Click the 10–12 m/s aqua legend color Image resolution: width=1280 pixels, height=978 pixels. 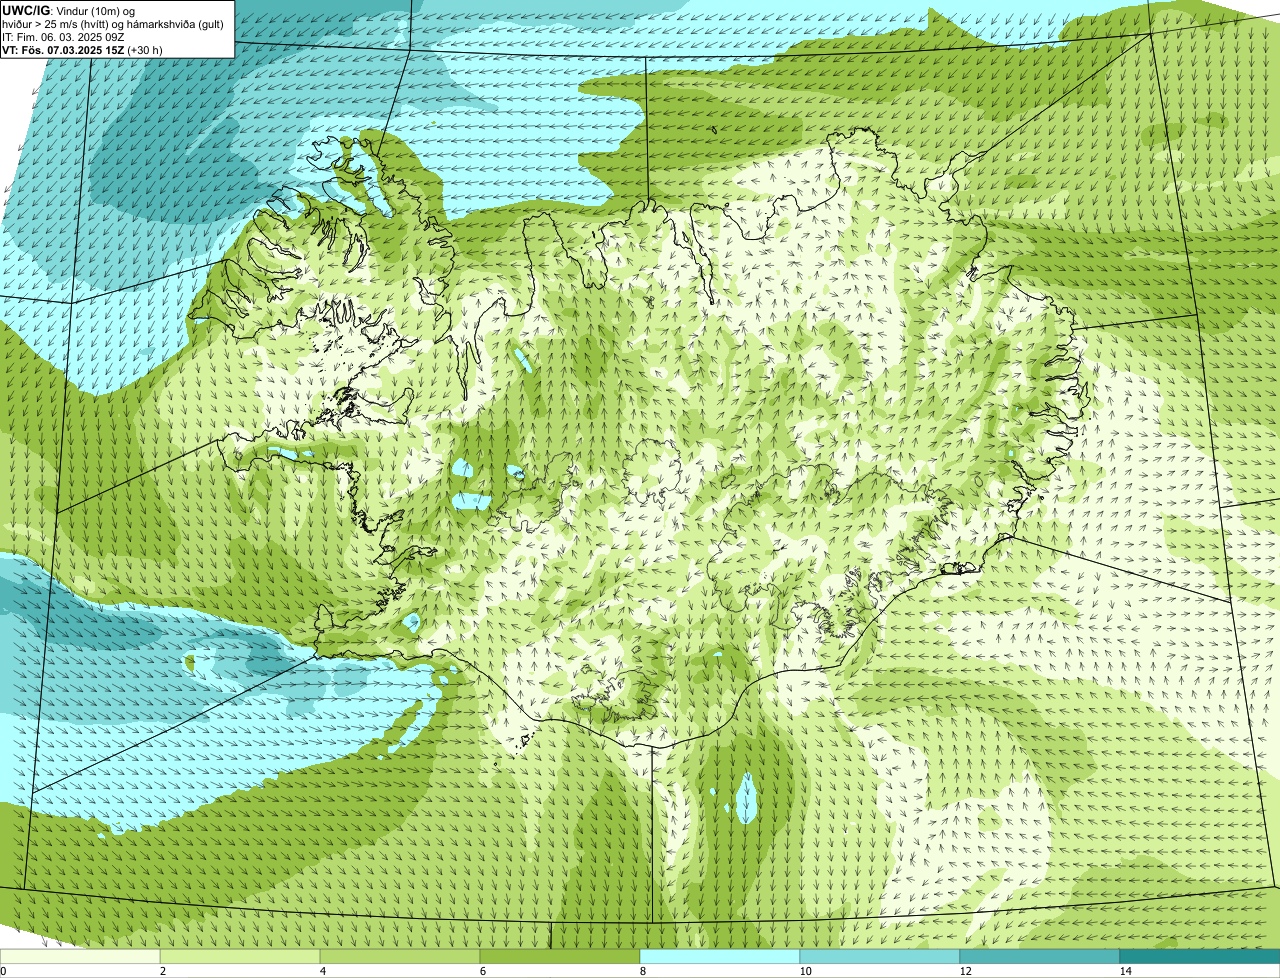point(880,956)
